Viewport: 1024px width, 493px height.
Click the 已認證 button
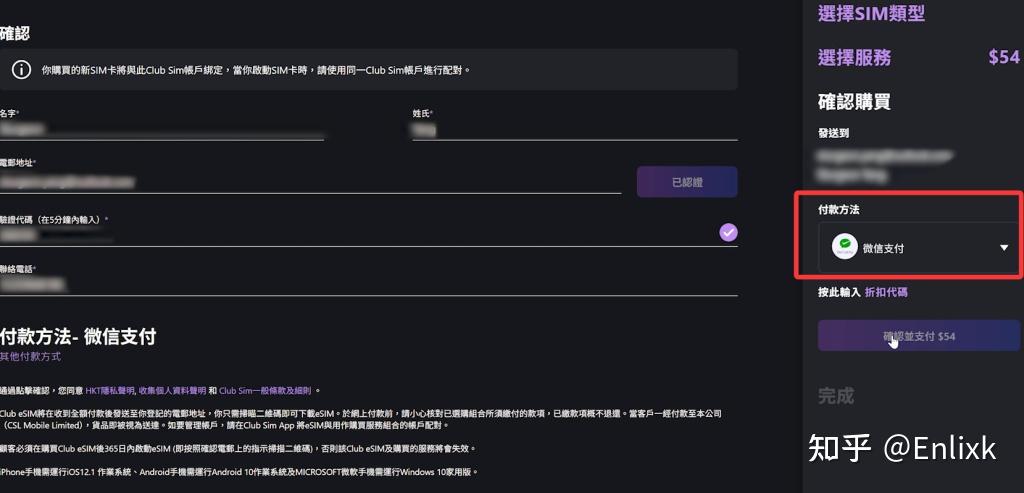click(687, 182)
